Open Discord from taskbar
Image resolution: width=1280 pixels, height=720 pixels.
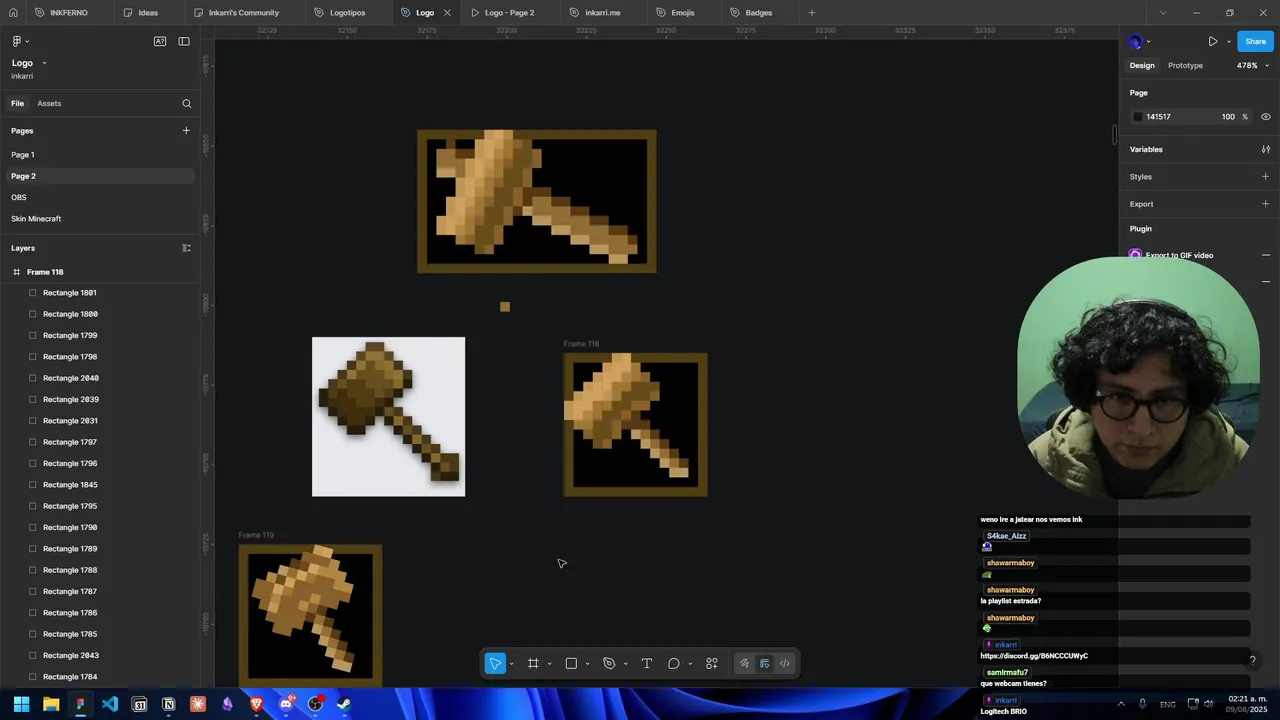pos(286,704)
